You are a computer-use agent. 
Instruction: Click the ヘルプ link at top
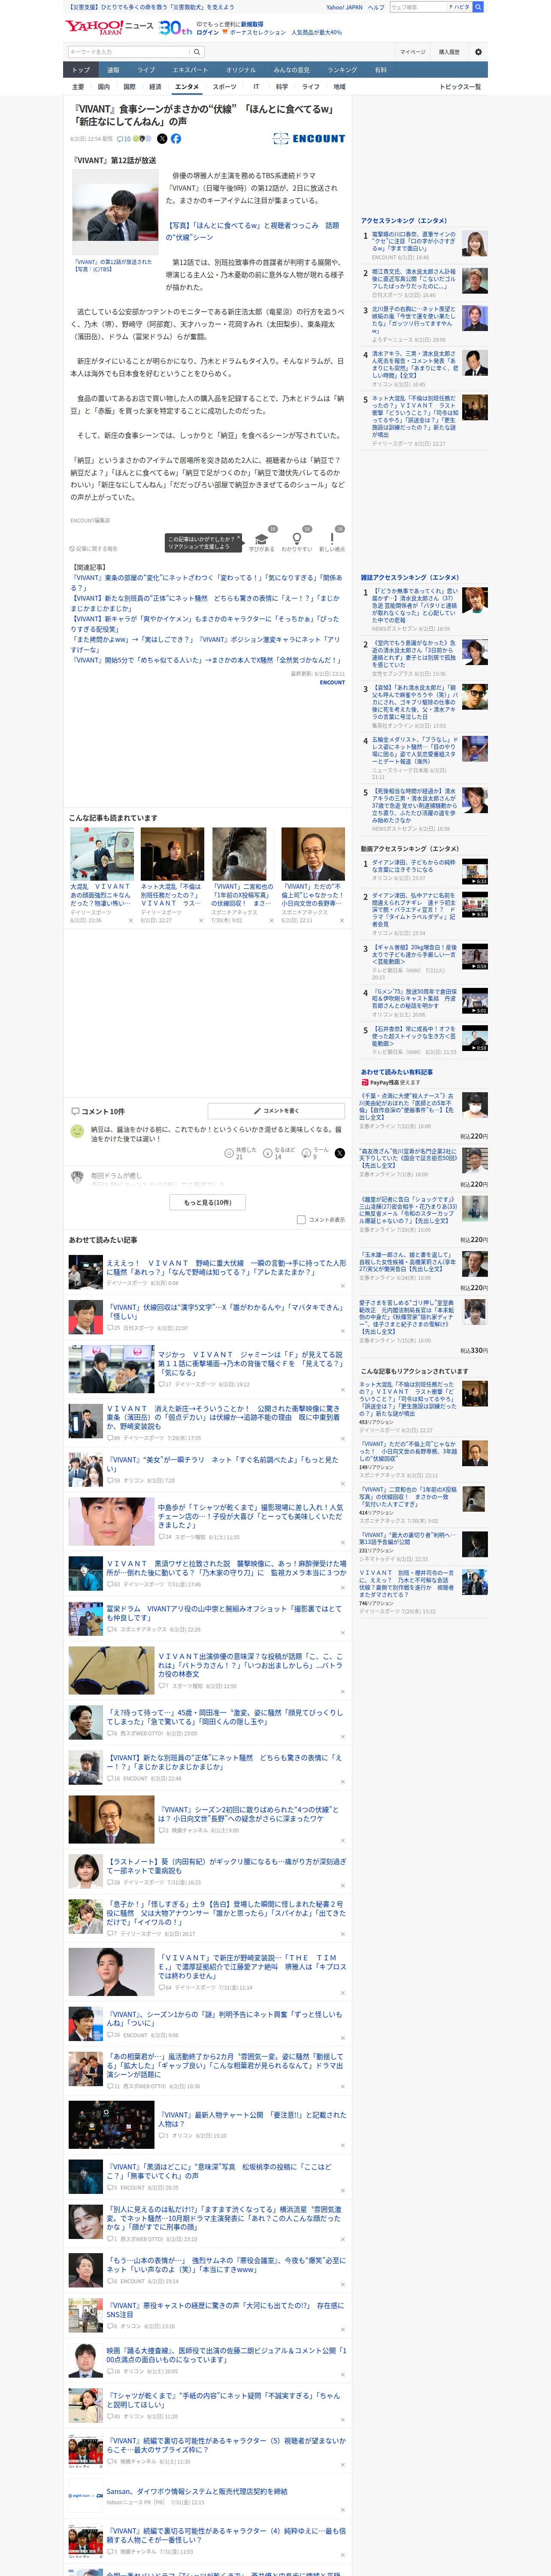tap(376, 7)
